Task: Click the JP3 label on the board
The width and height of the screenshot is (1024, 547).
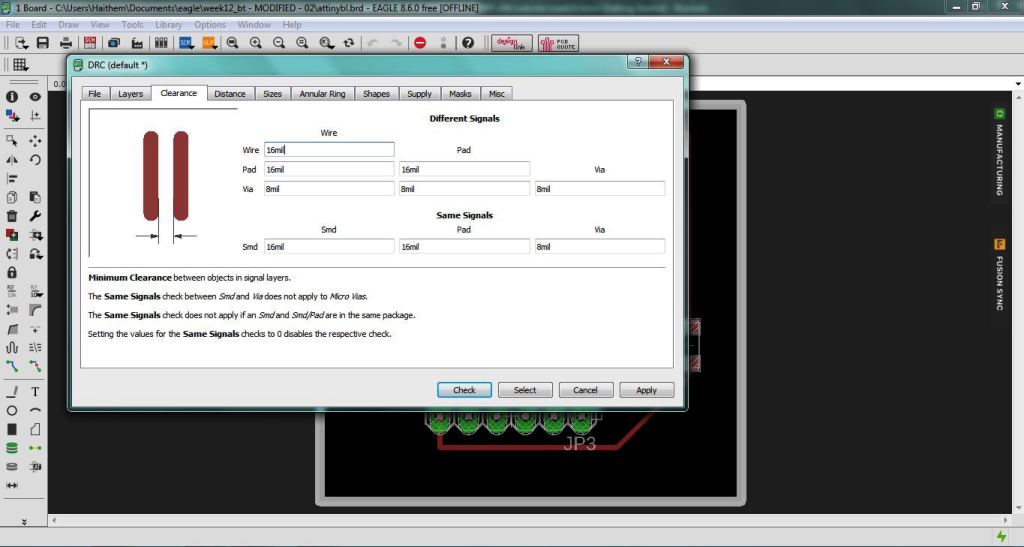Action: click(x=579, y=444)
